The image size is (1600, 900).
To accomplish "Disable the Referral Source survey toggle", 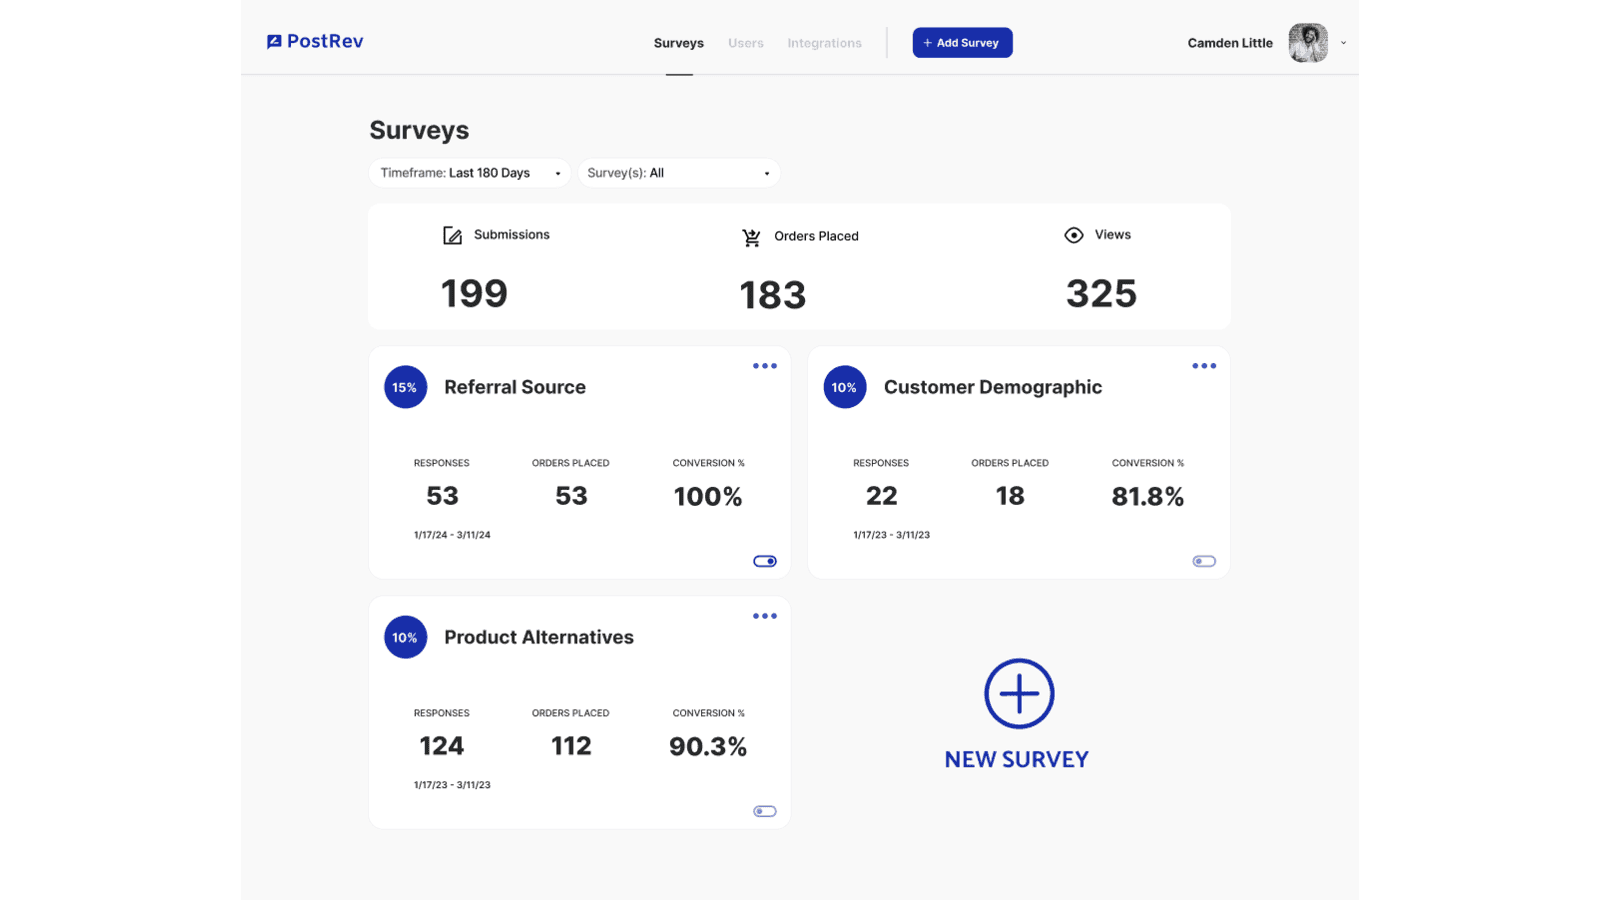I will 765,561.
